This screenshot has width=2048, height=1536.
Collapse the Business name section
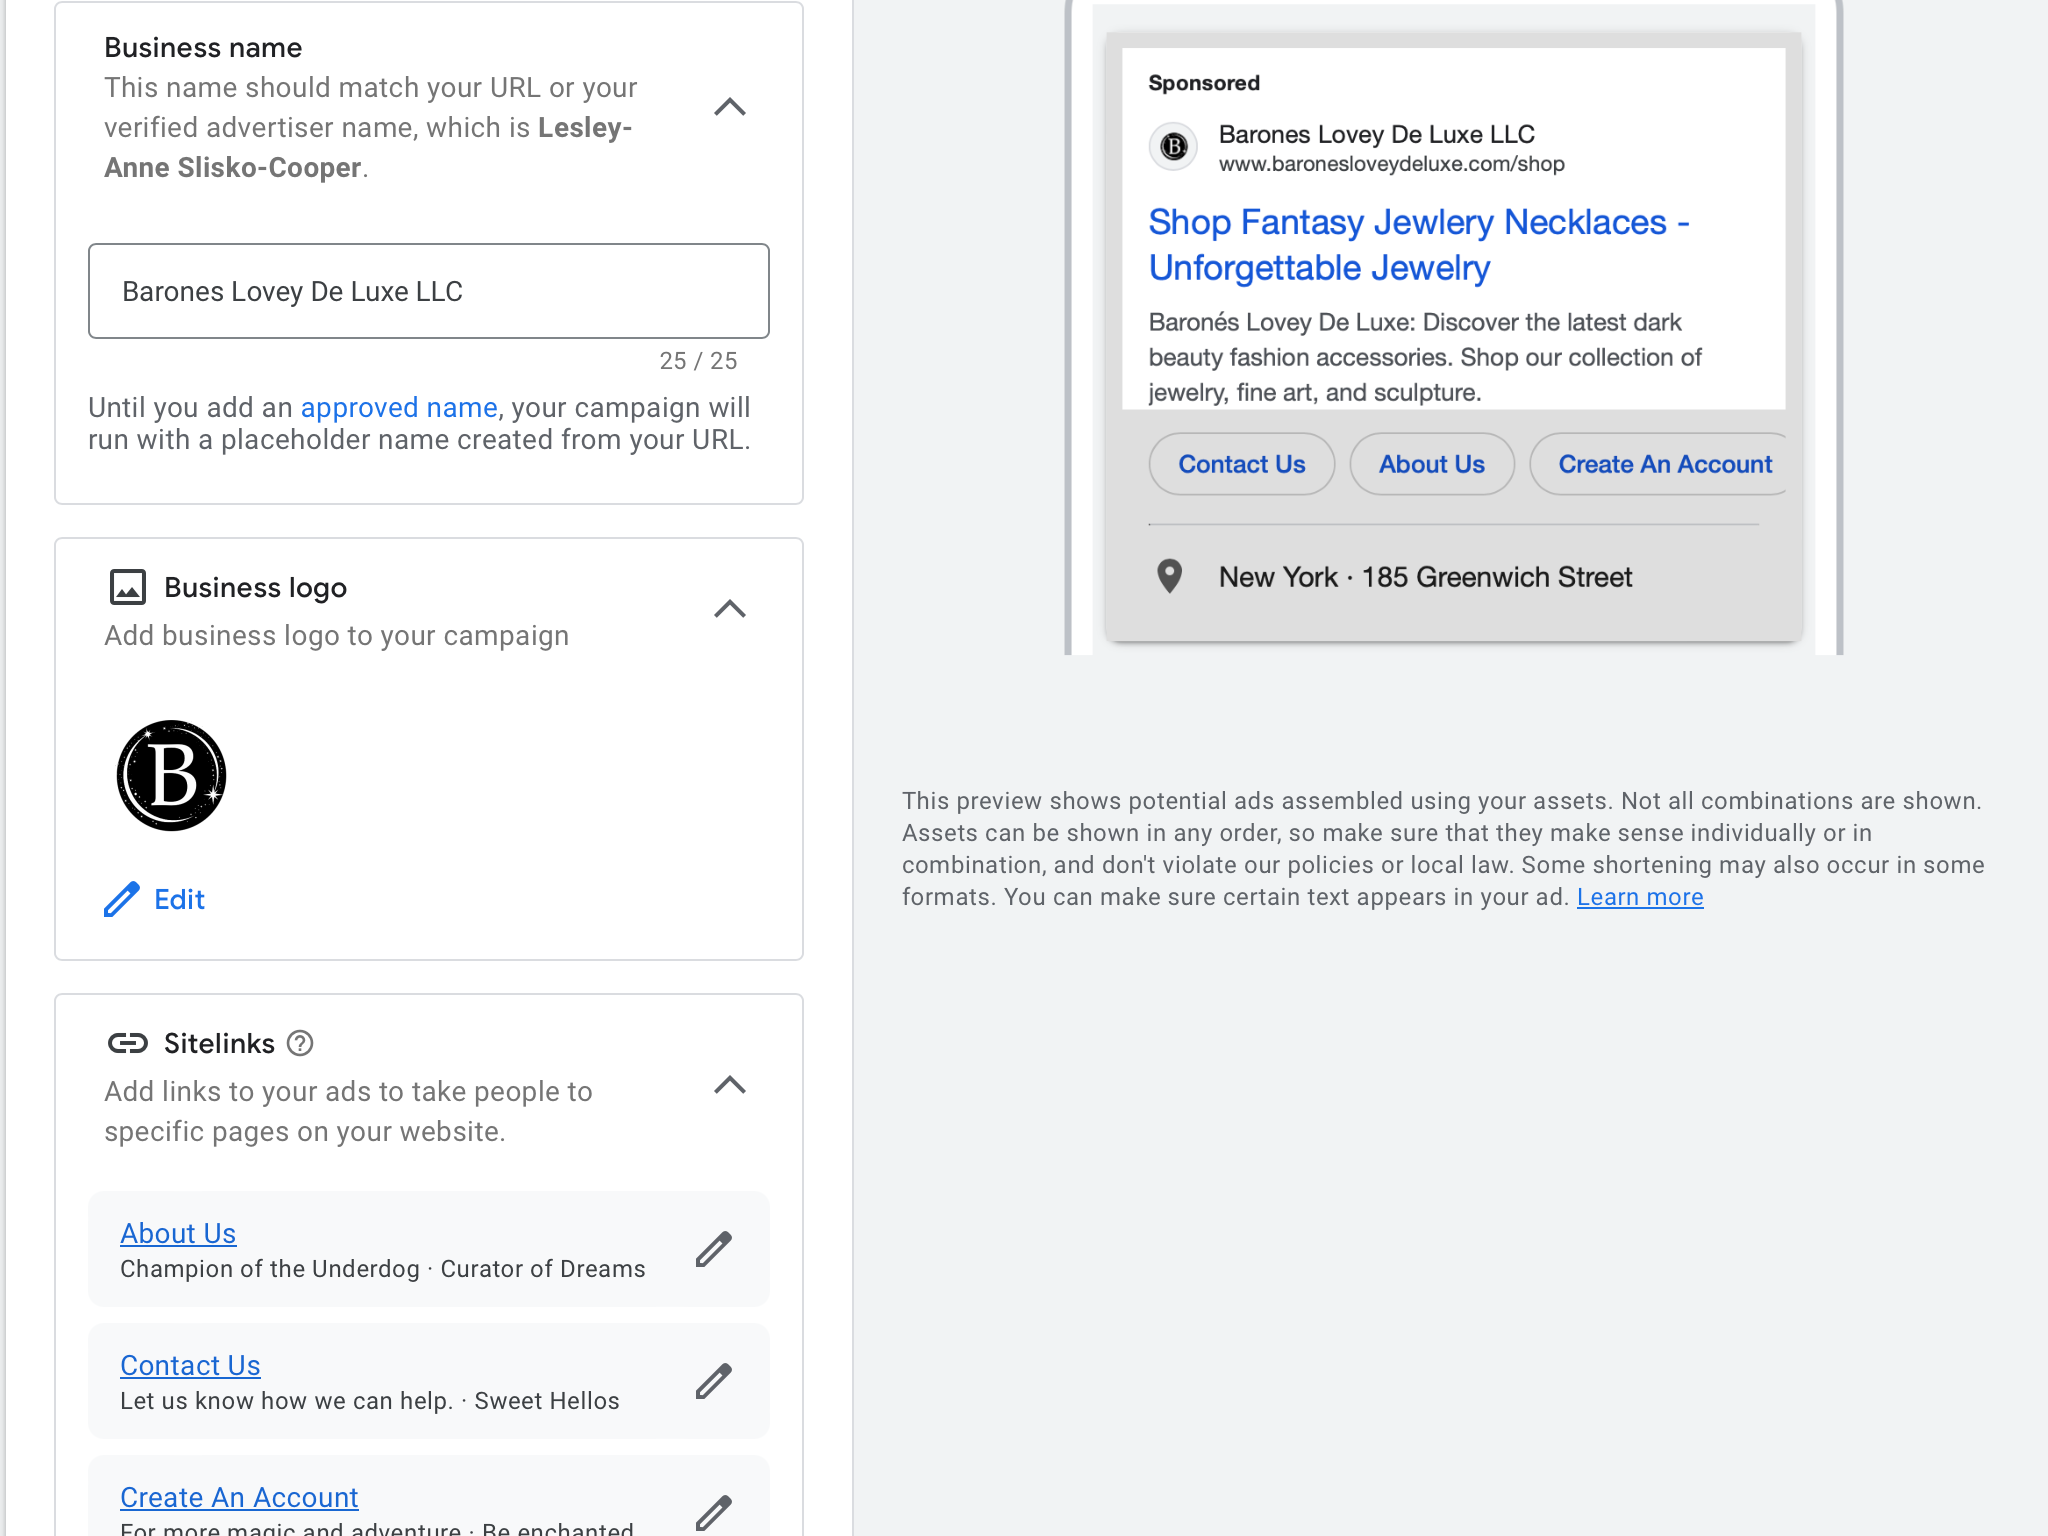click(730, 107)
